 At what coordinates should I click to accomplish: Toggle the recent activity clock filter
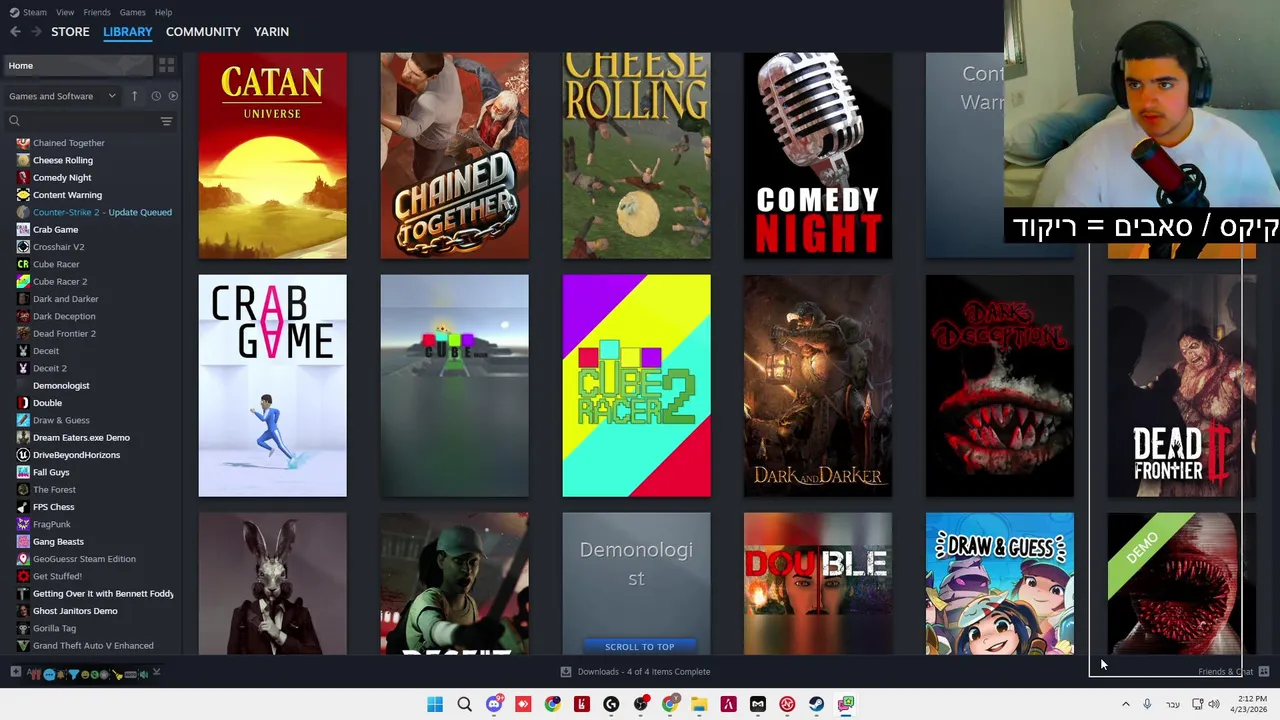155,96
